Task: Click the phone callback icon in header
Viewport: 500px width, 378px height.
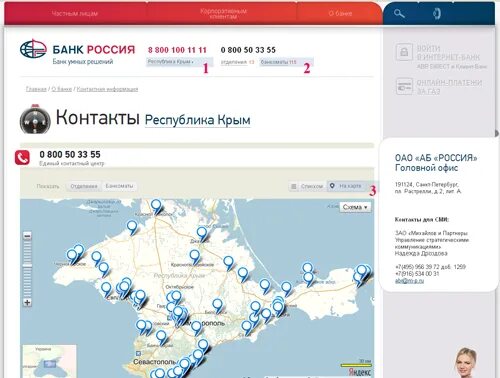Action: (437, 14)
